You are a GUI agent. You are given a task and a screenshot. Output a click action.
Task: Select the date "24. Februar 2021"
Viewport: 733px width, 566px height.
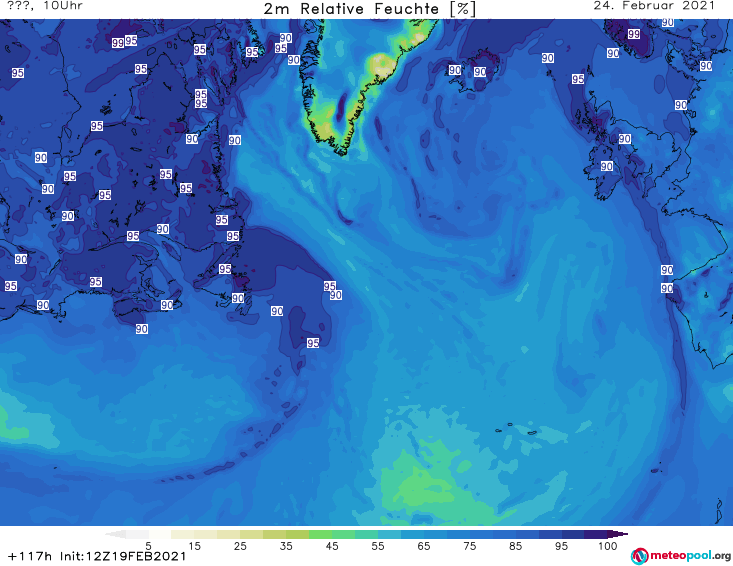click(x=654, y=6)
